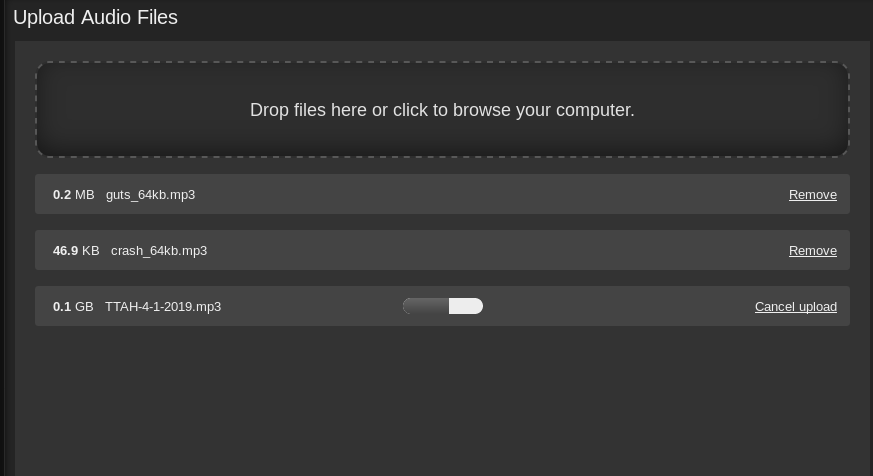Viewport: 873px width, 476px height.
Task: Select the crash_64kb.mp3 file name
Action: click(159, 251)
